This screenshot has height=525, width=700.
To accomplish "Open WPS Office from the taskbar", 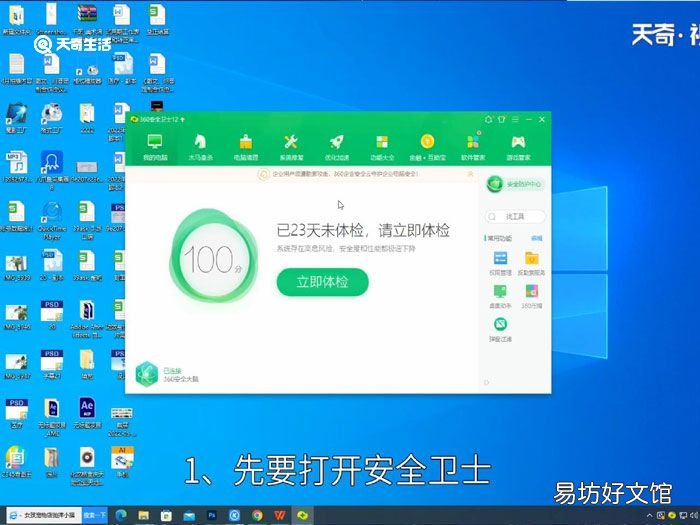I will 280,515.
